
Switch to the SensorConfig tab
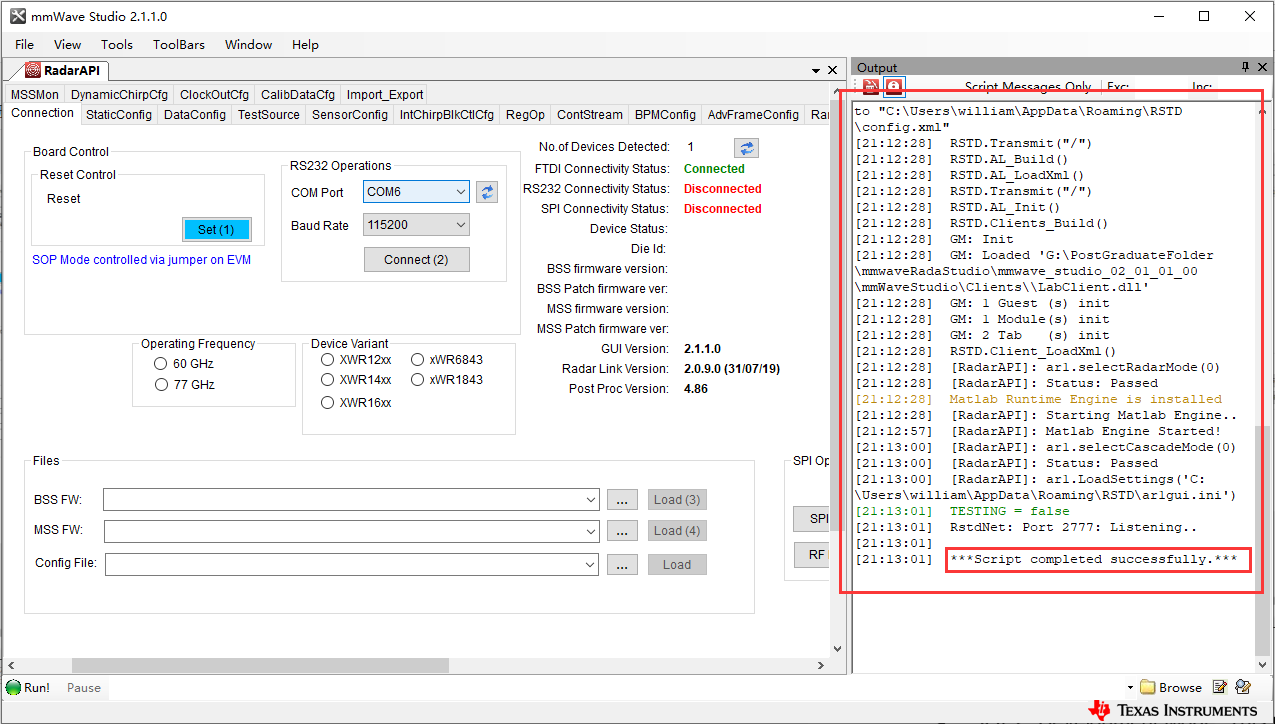[x=350, y=115]
